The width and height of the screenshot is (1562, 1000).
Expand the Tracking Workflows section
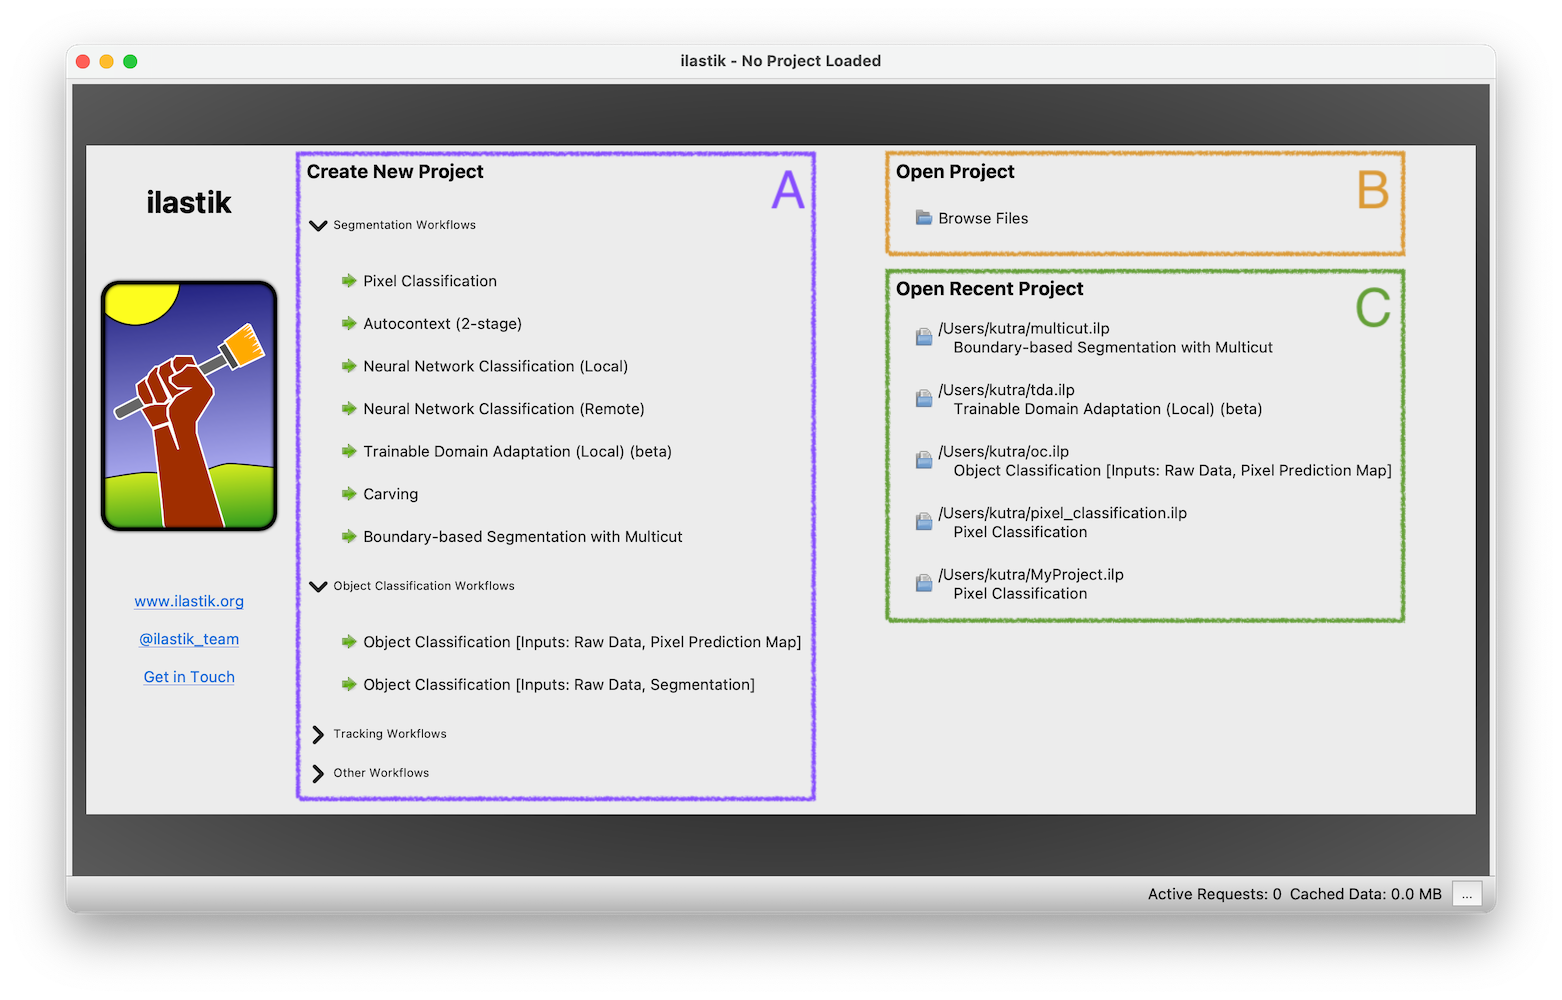318,735
